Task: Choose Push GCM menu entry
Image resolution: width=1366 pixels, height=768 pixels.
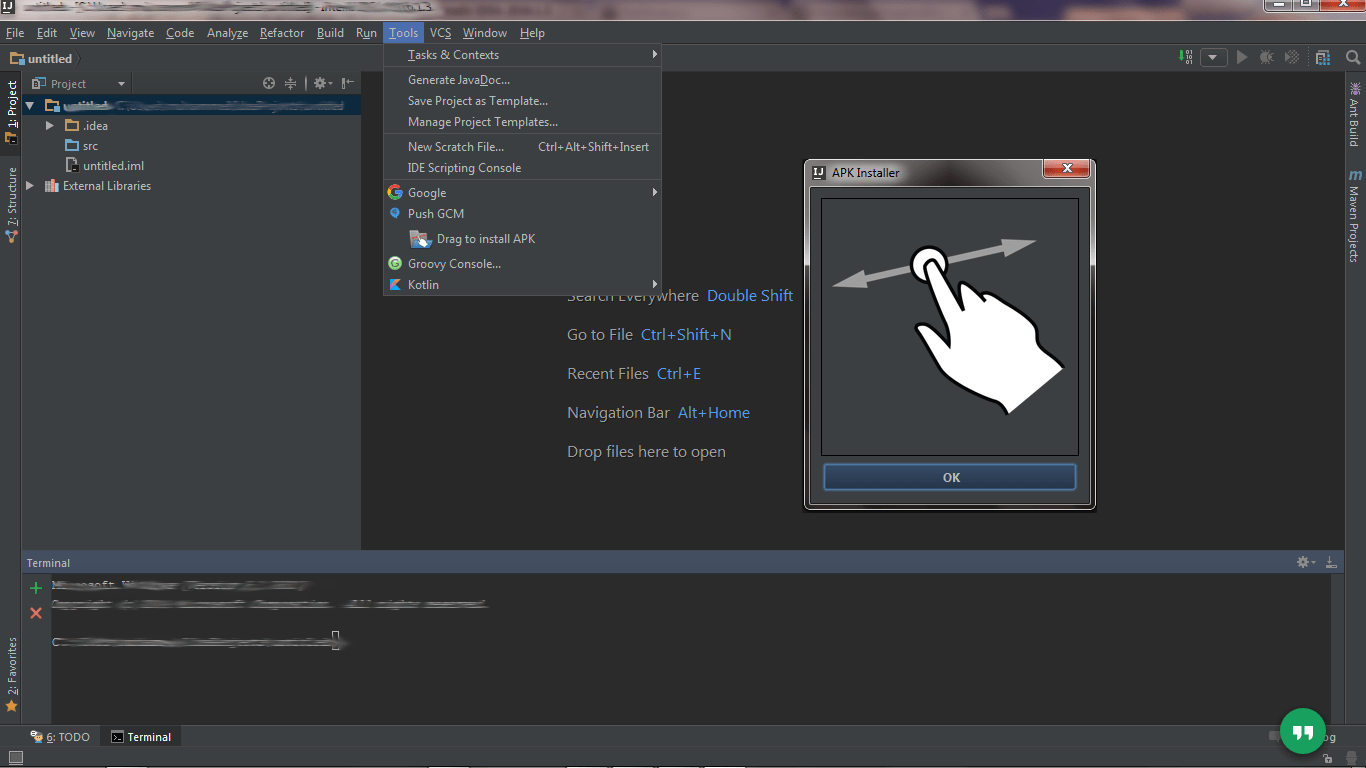Action: point(523,214)
